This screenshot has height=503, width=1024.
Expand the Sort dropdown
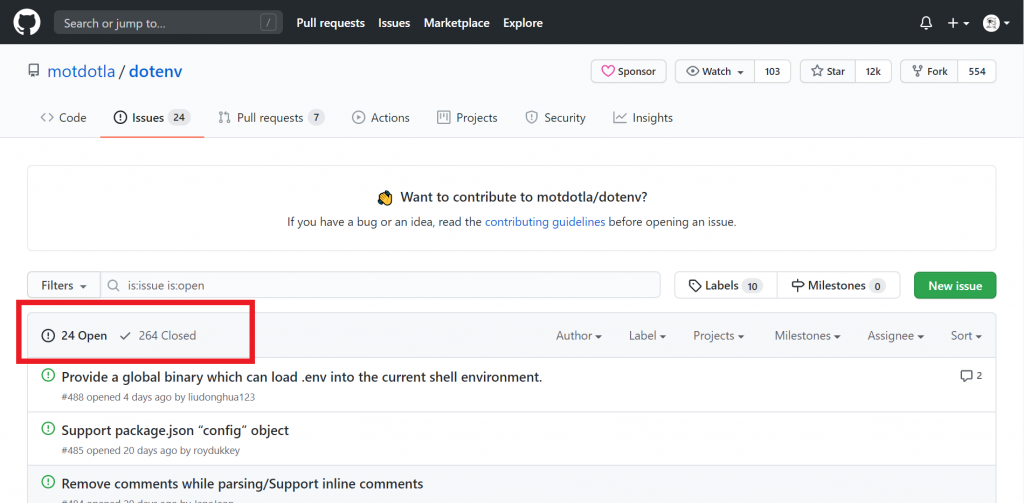click(x=966, y=336)
